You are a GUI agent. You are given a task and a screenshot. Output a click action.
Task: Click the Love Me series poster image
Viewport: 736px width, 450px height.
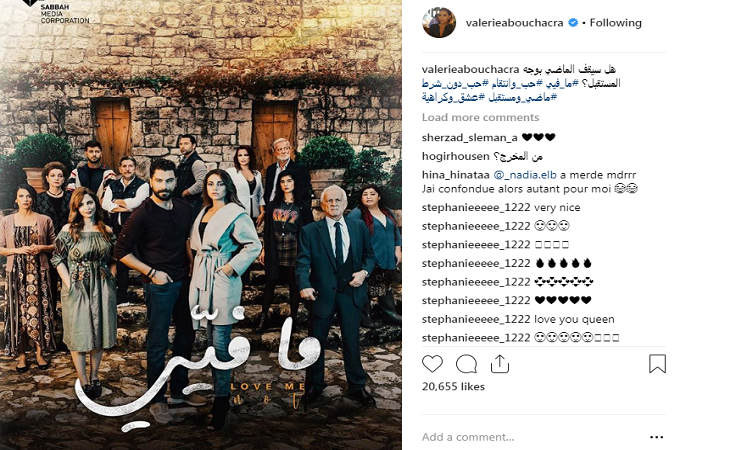pos(201,225)
